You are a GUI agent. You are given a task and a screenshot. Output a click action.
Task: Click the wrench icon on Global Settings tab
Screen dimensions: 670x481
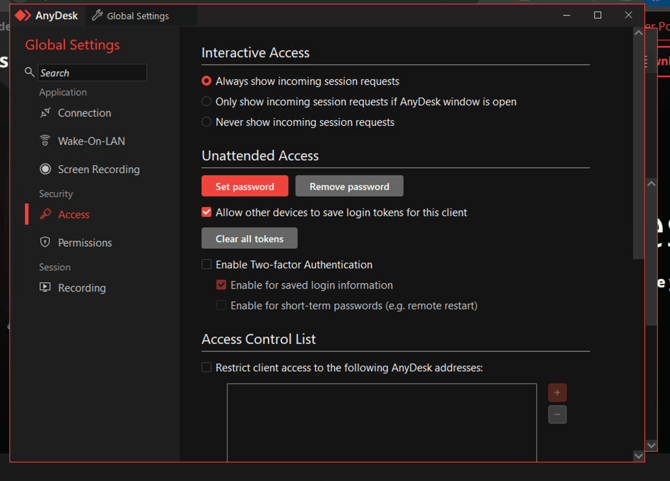tap(97, 16)
